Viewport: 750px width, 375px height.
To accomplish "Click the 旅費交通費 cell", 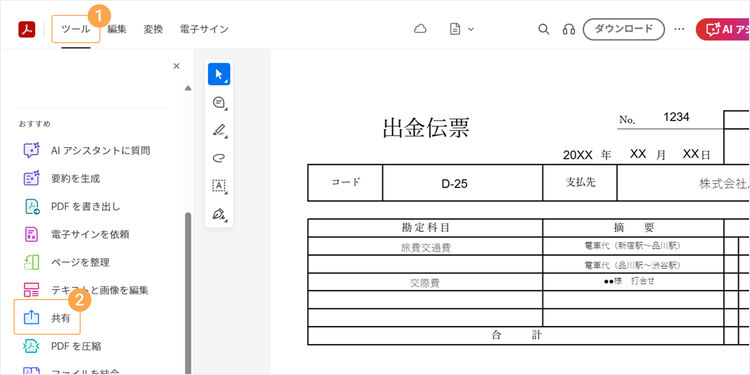I will point(425,247).
